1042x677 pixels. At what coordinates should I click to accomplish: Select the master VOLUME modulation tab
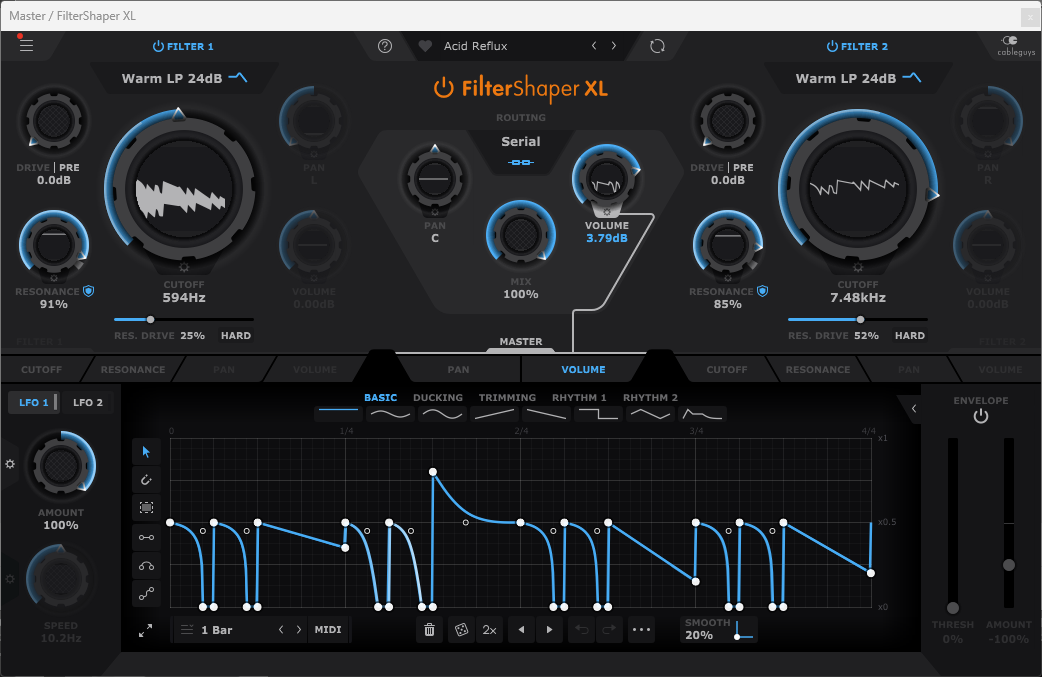(x=583, y=369)
